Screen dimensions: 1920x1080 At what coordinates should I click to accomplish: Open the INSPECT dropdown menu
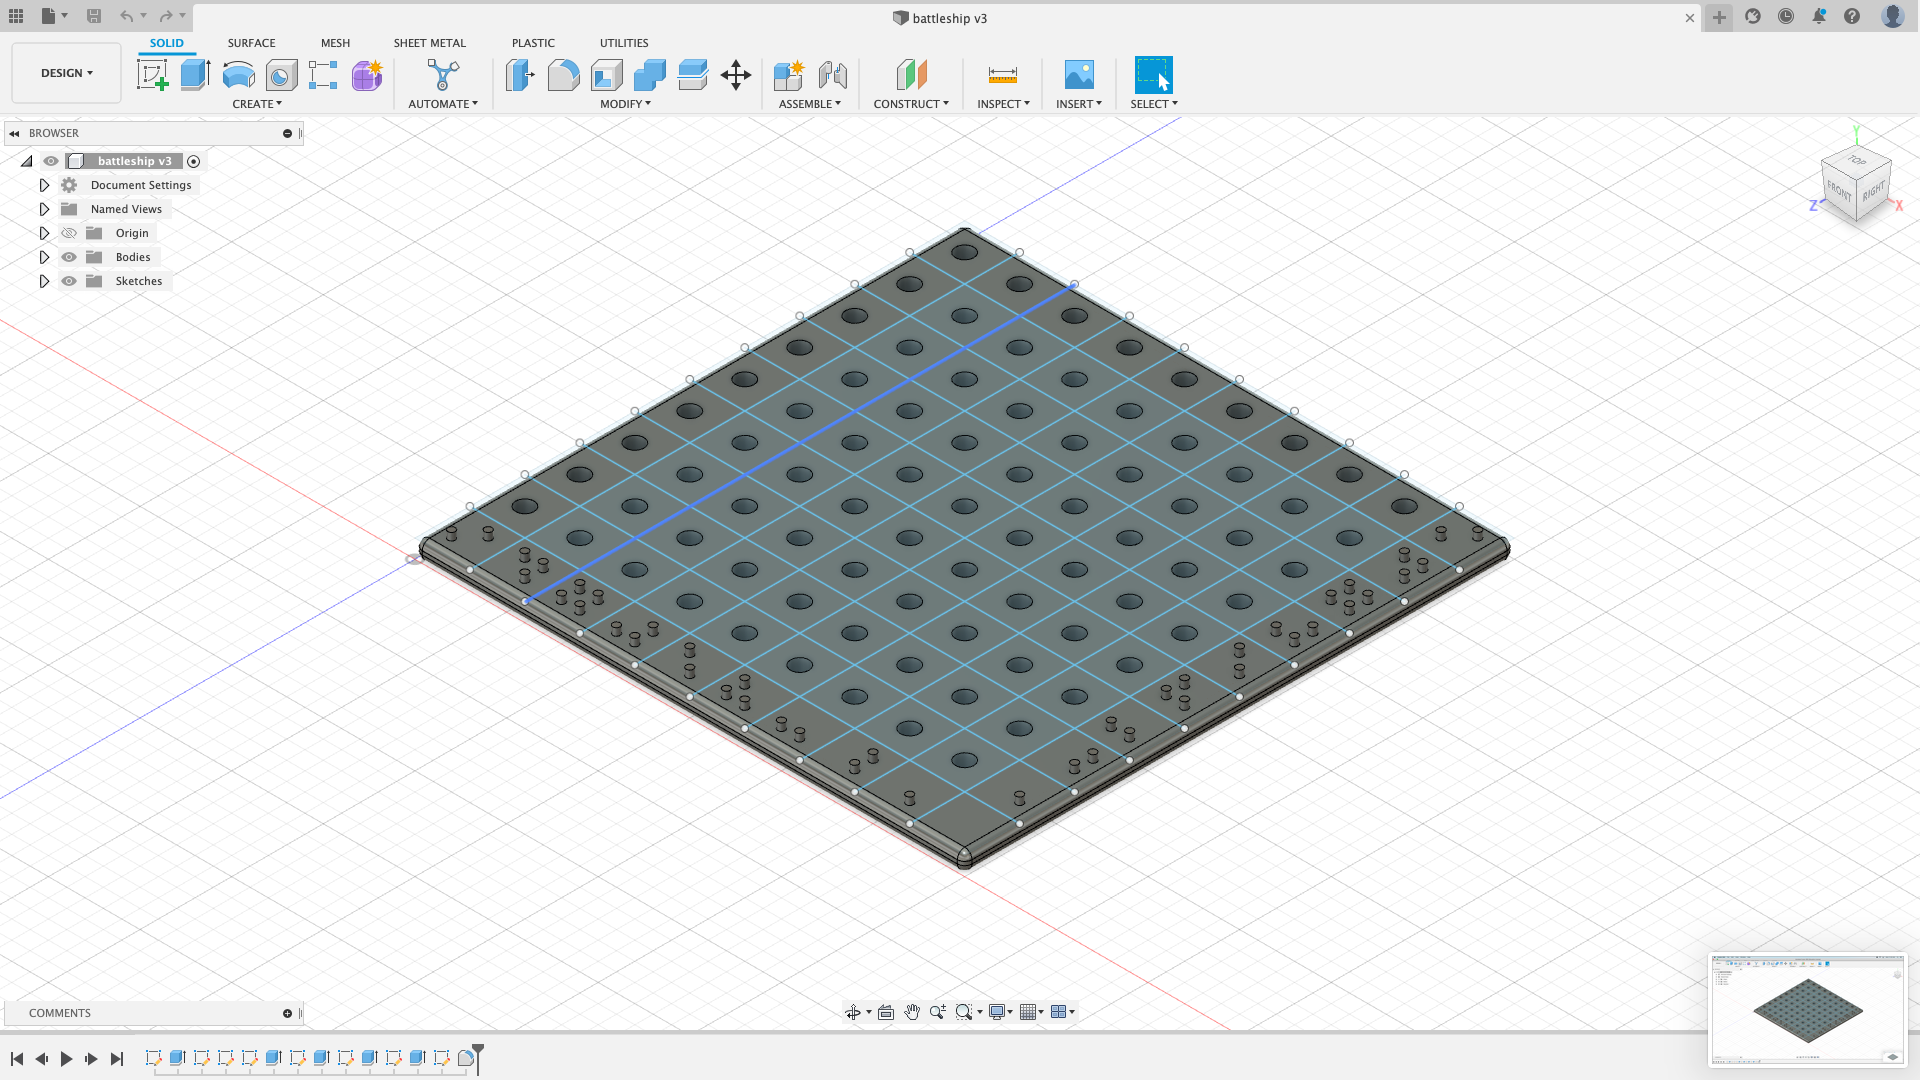coord(1003,104)
